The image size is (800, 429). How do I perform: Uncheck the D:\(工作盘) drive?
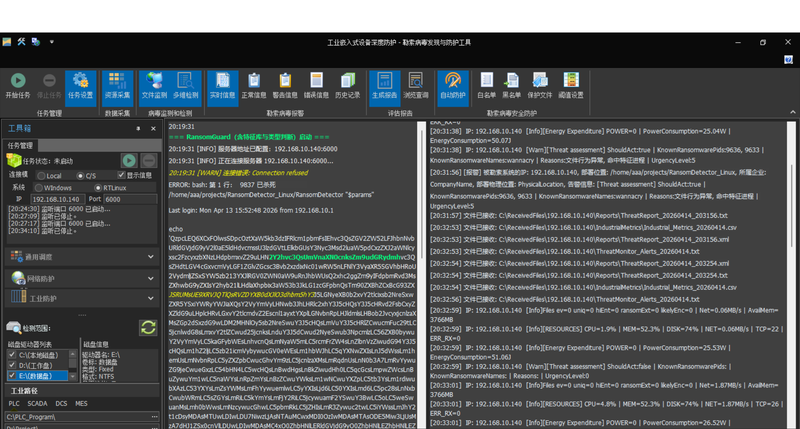tap(12, 365)
